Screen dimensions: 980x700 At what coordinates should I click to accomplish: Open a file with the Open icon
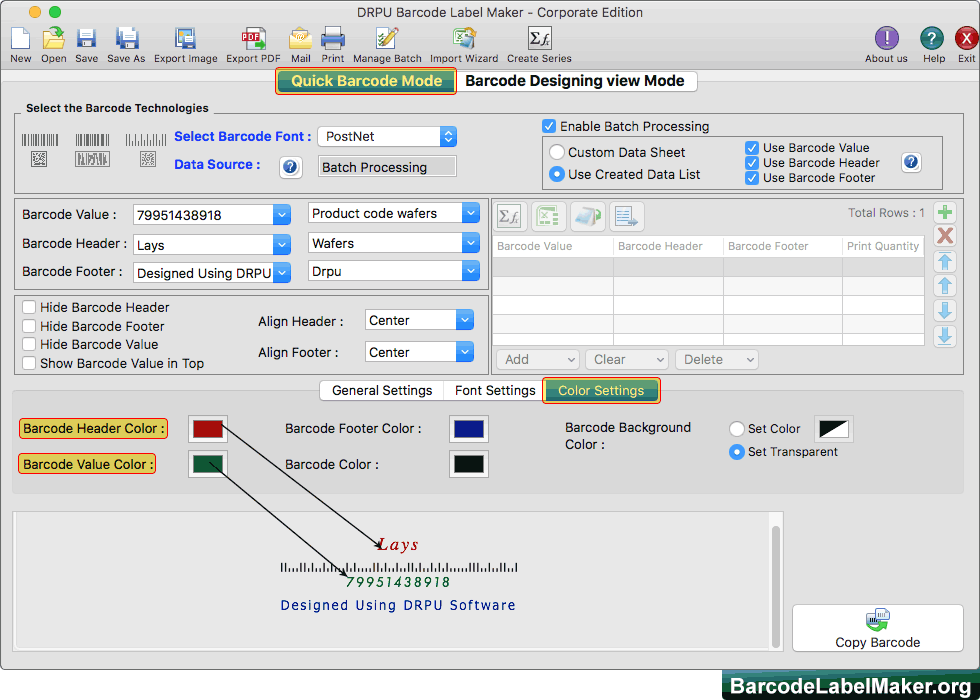click(54, 39)
